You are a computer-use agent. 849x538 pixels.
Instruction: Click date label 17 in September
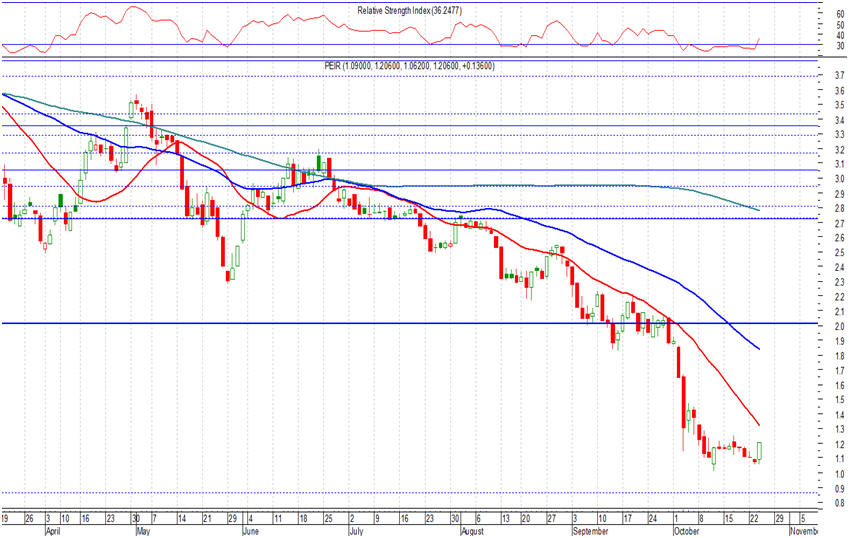coord(627,519)
